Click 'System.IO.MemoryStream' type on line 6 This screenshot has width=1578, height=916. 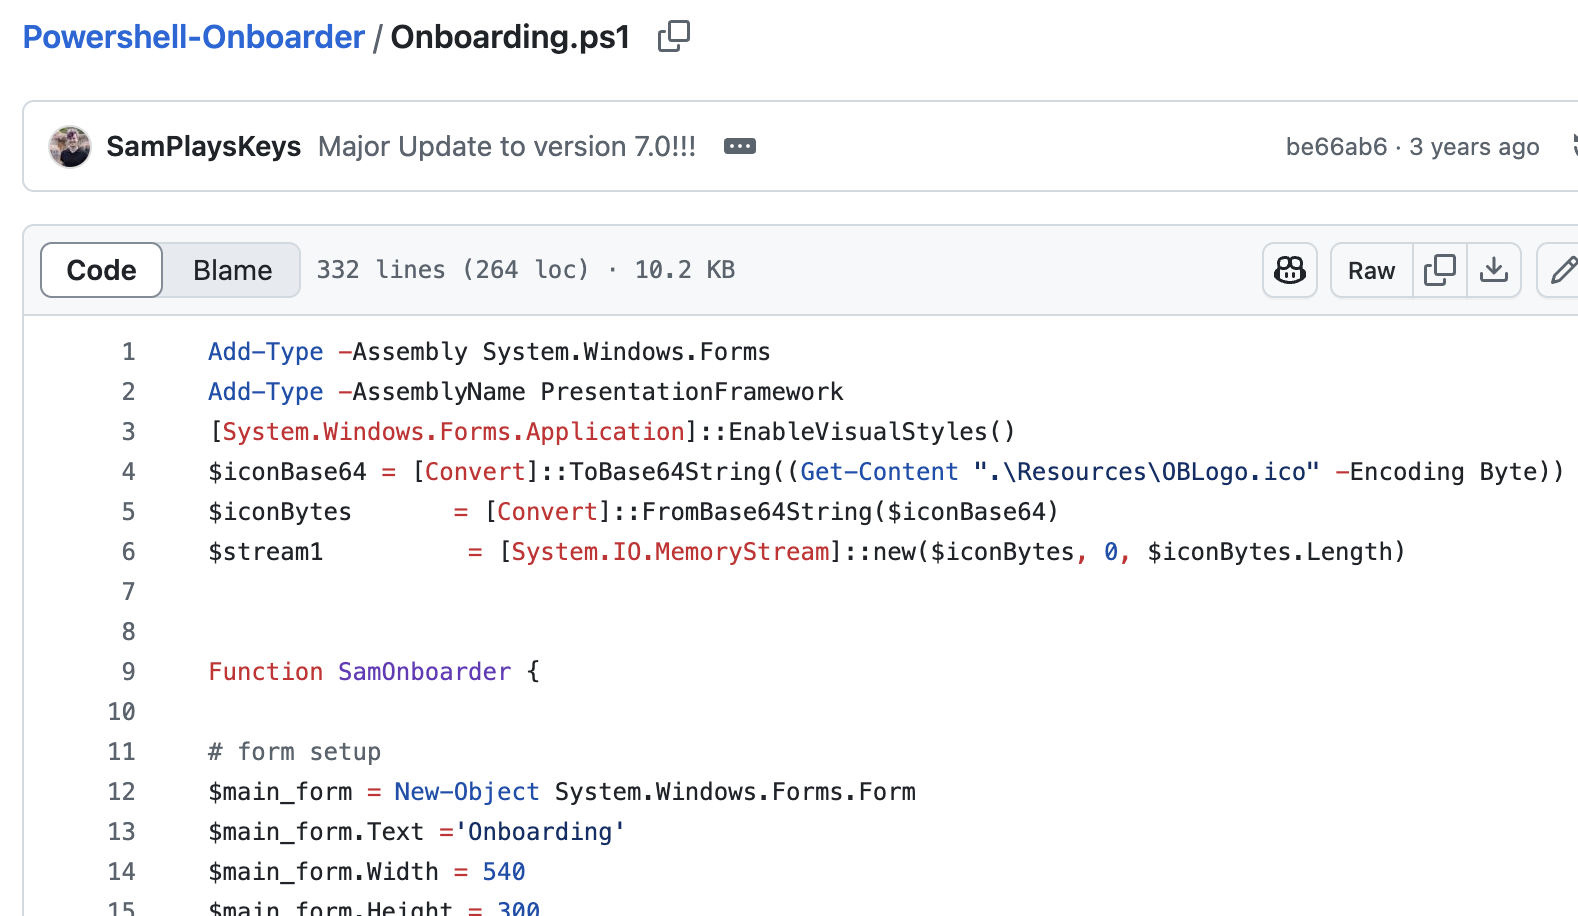pos(671,552)
